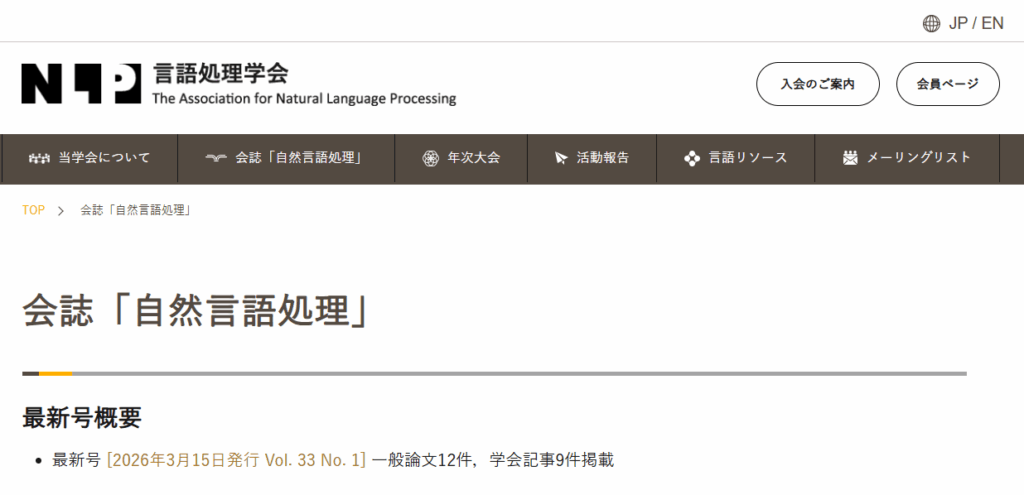
Task: Select 会誌「自然言語処理」 in the navigation bar
Action: pyautogui.click(x=298, y=158)
